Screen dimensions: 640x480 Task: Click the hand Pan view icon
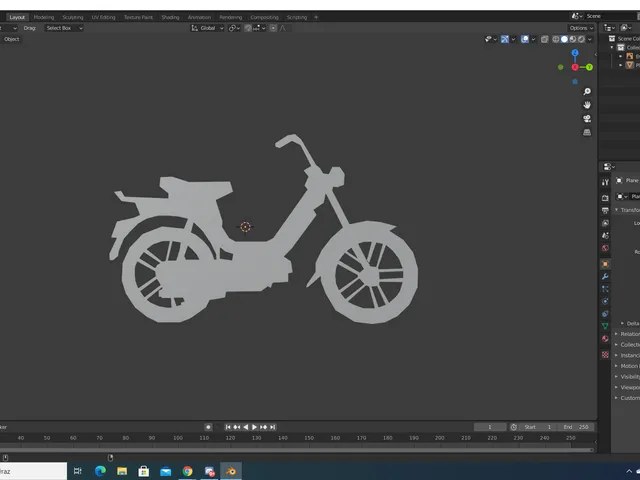click(x=587, y=105)
